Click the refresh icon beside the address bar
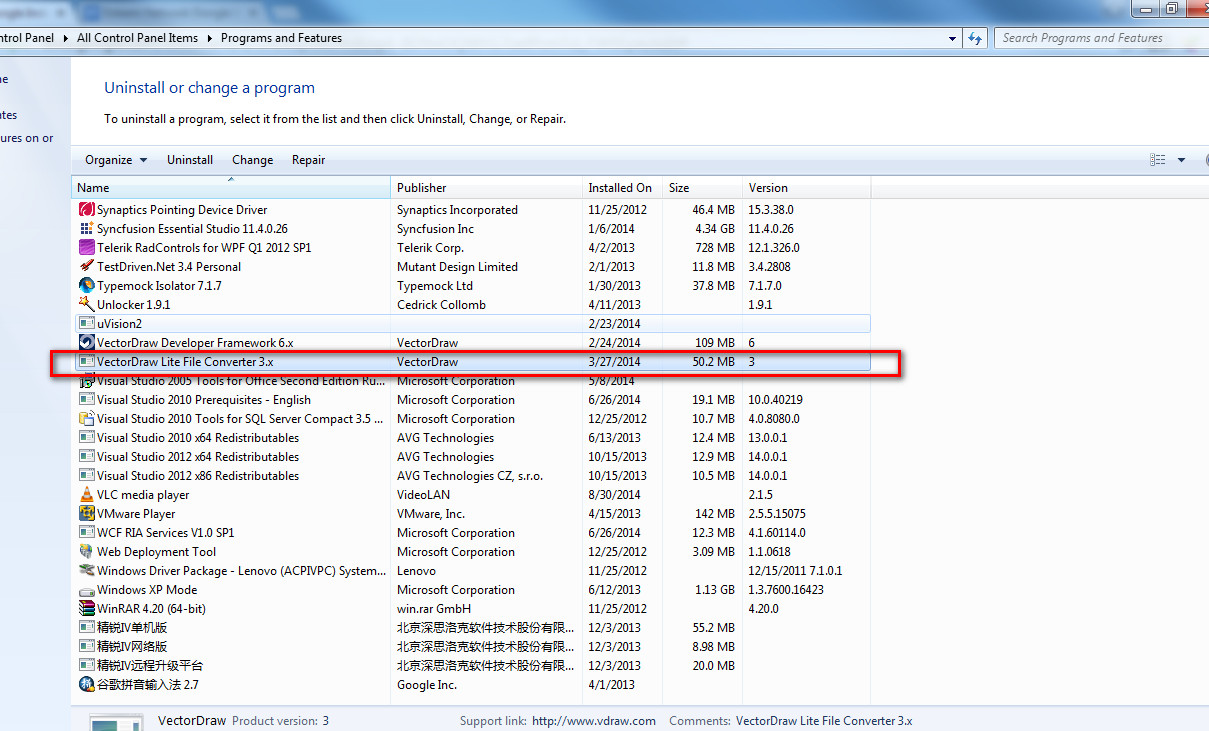This screenshot has width=1209, height=731. click(x=974, y=37)
